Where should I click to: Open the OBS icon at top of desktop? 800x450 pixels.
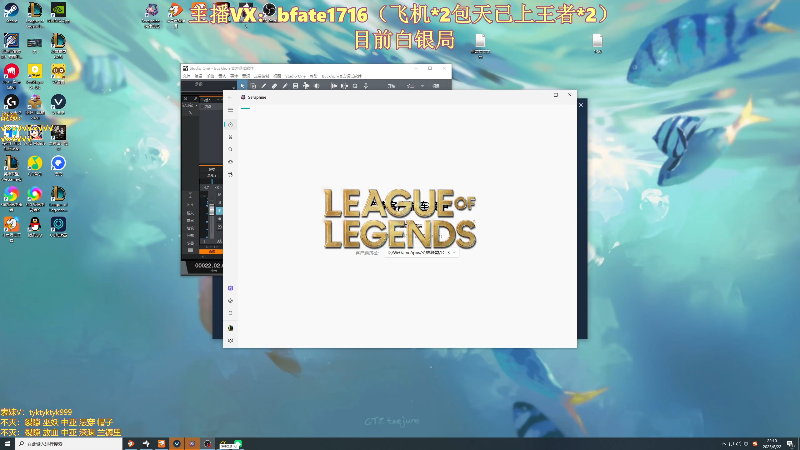tap(269, 11)
